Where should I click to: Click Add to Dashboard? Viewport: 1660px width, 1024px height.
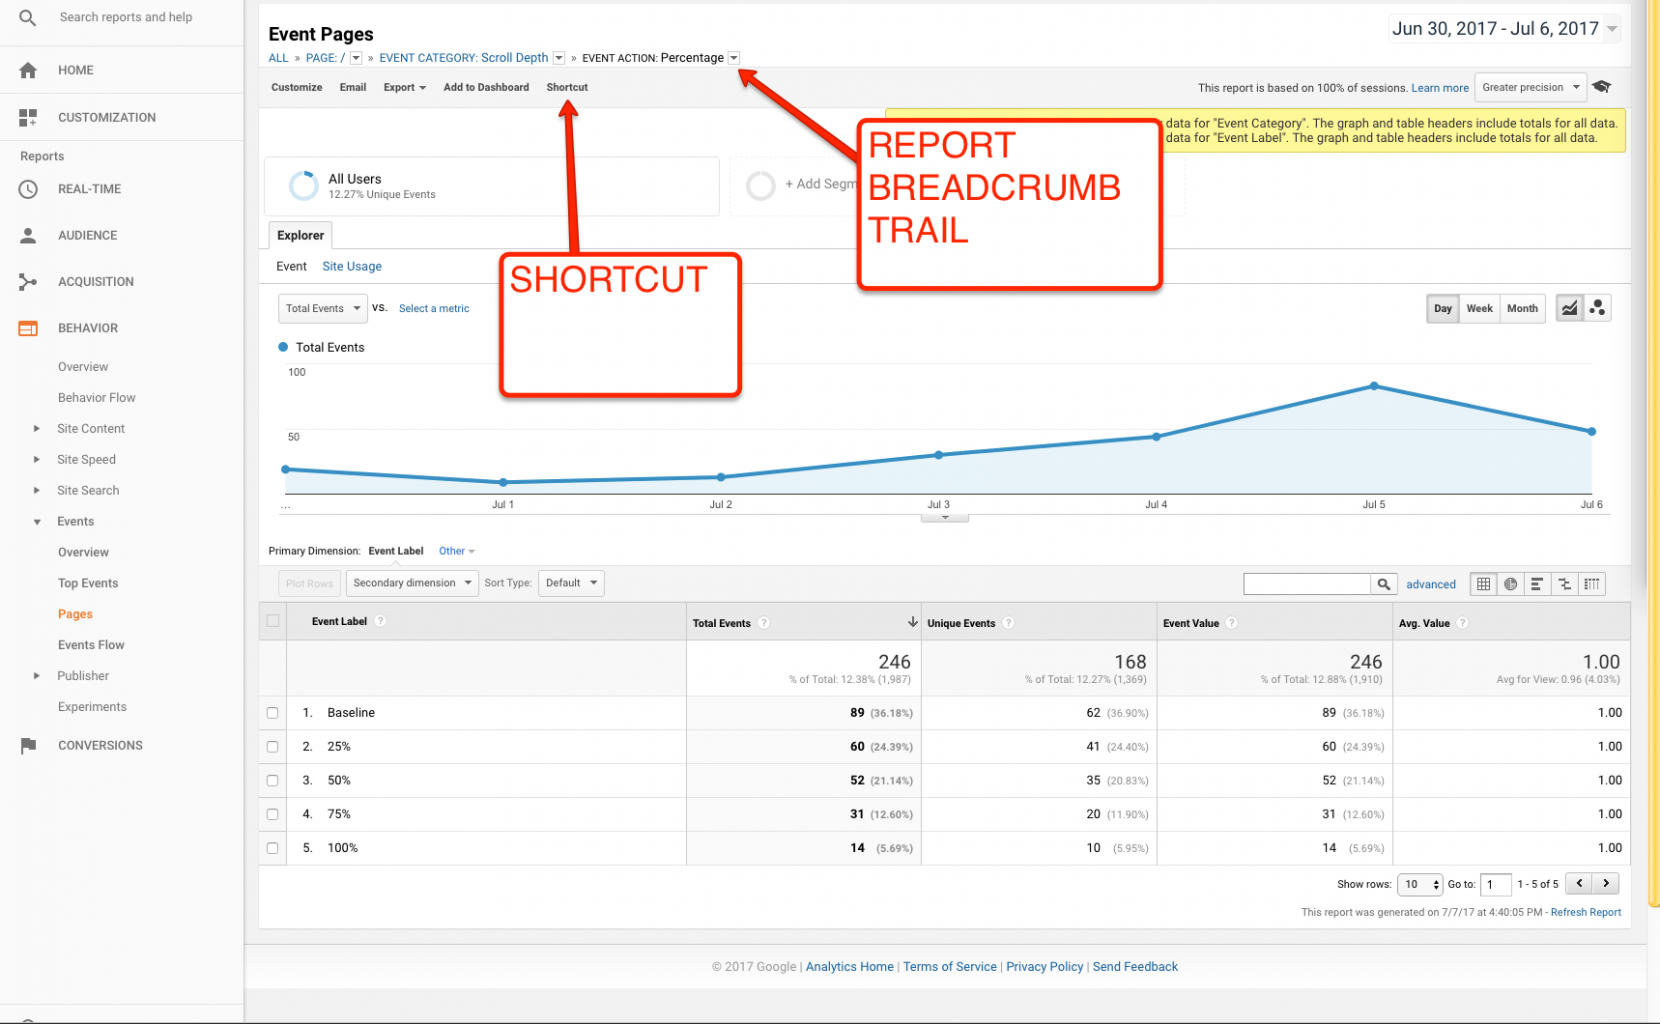coord(486,87)
